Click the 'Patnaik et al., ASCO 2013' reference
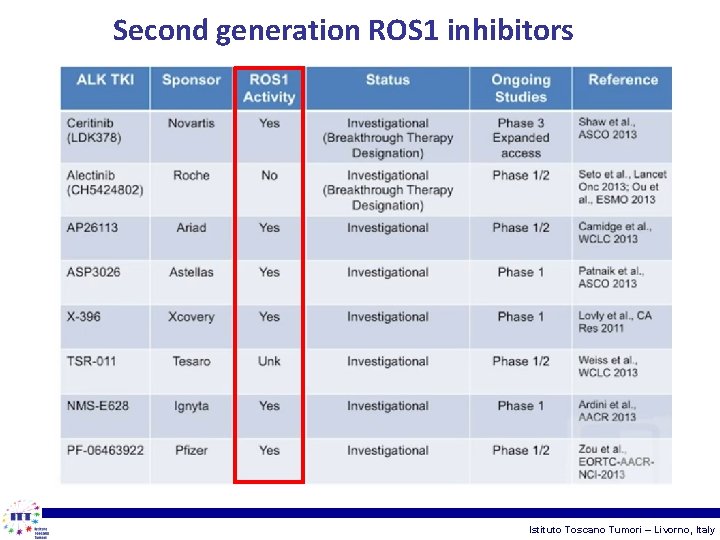Viewport: 720px width, 540px height. click(x=623, y=282)
